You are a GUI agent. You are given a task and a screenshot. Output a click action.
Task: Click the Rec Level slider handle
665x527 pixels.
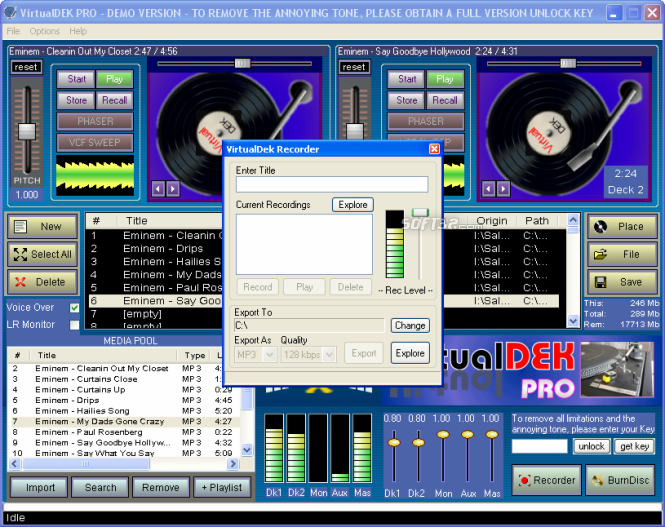tap(420, 212)
